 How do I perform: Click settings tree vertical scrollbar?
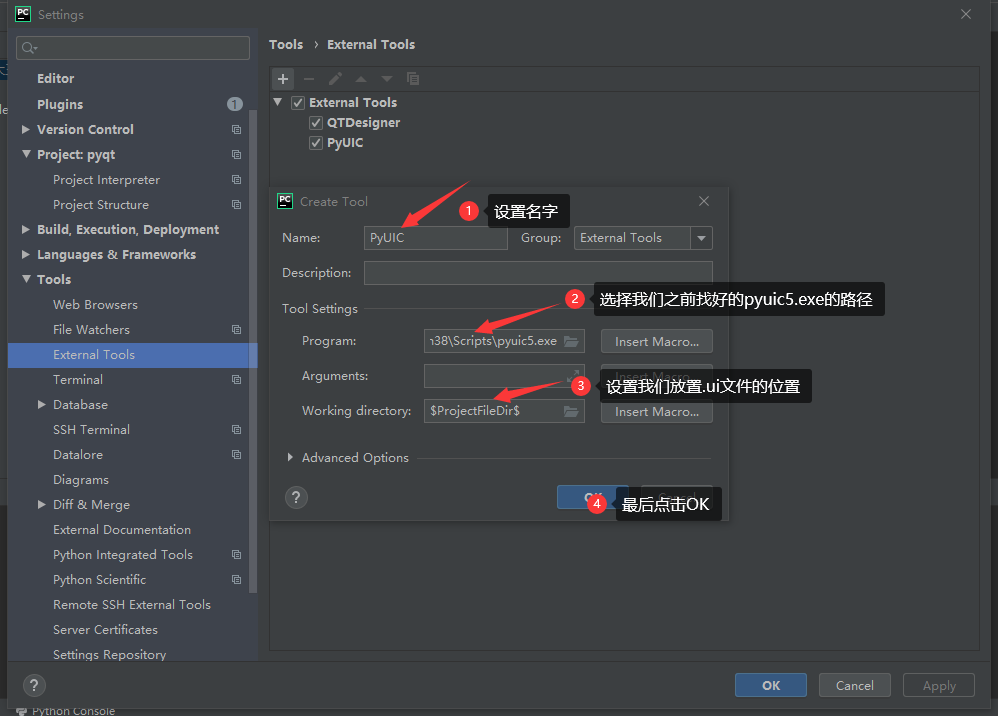(253, 350)
